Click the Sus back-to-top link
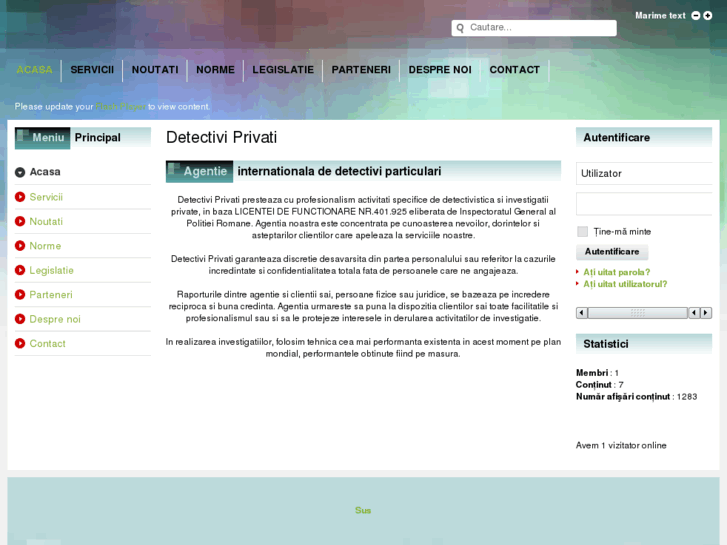This screenshot has height=545, width=727. [x=363, y=510]
